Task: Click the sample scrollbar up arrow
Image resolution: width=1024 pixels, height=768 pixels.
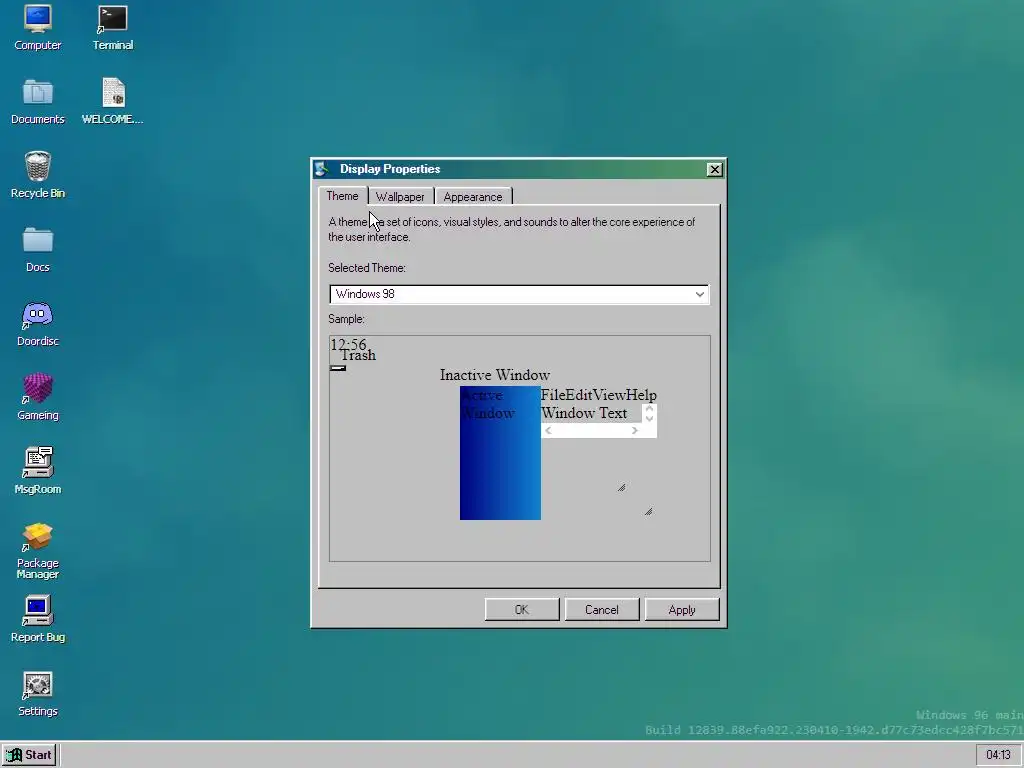Action: pos(649,409)
